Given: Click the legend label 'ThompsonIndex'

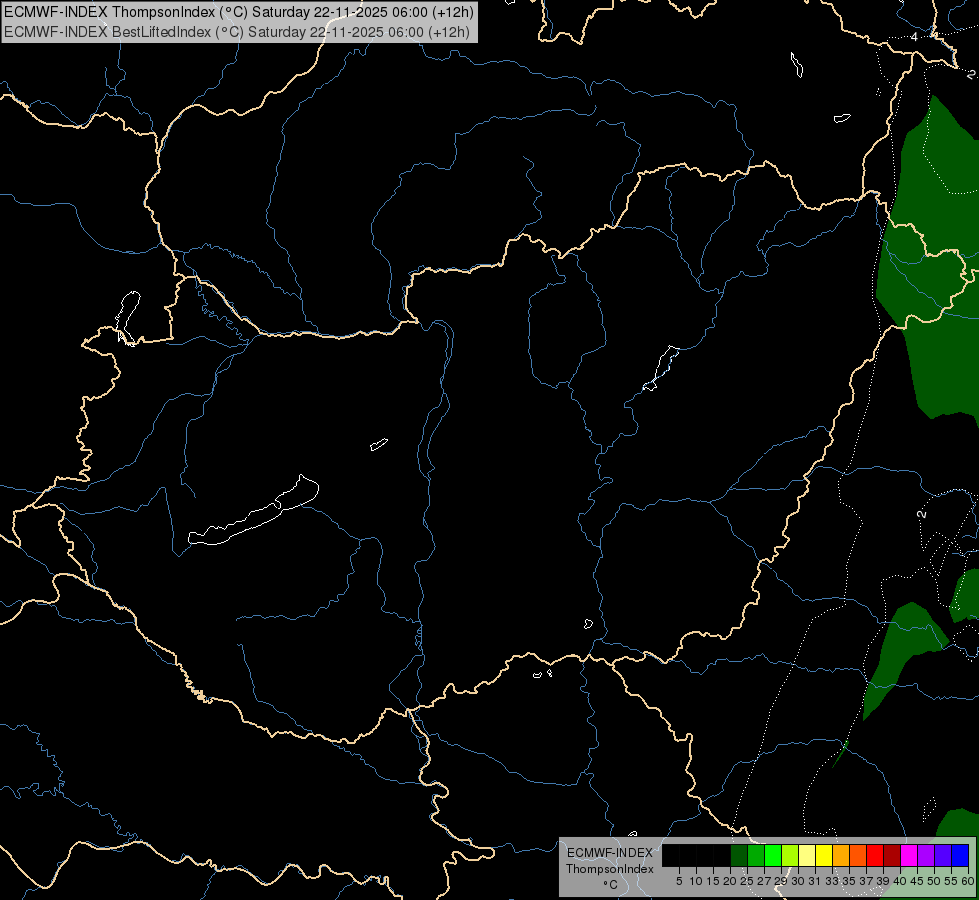Looking at the screenshot, I should [609, 869].
